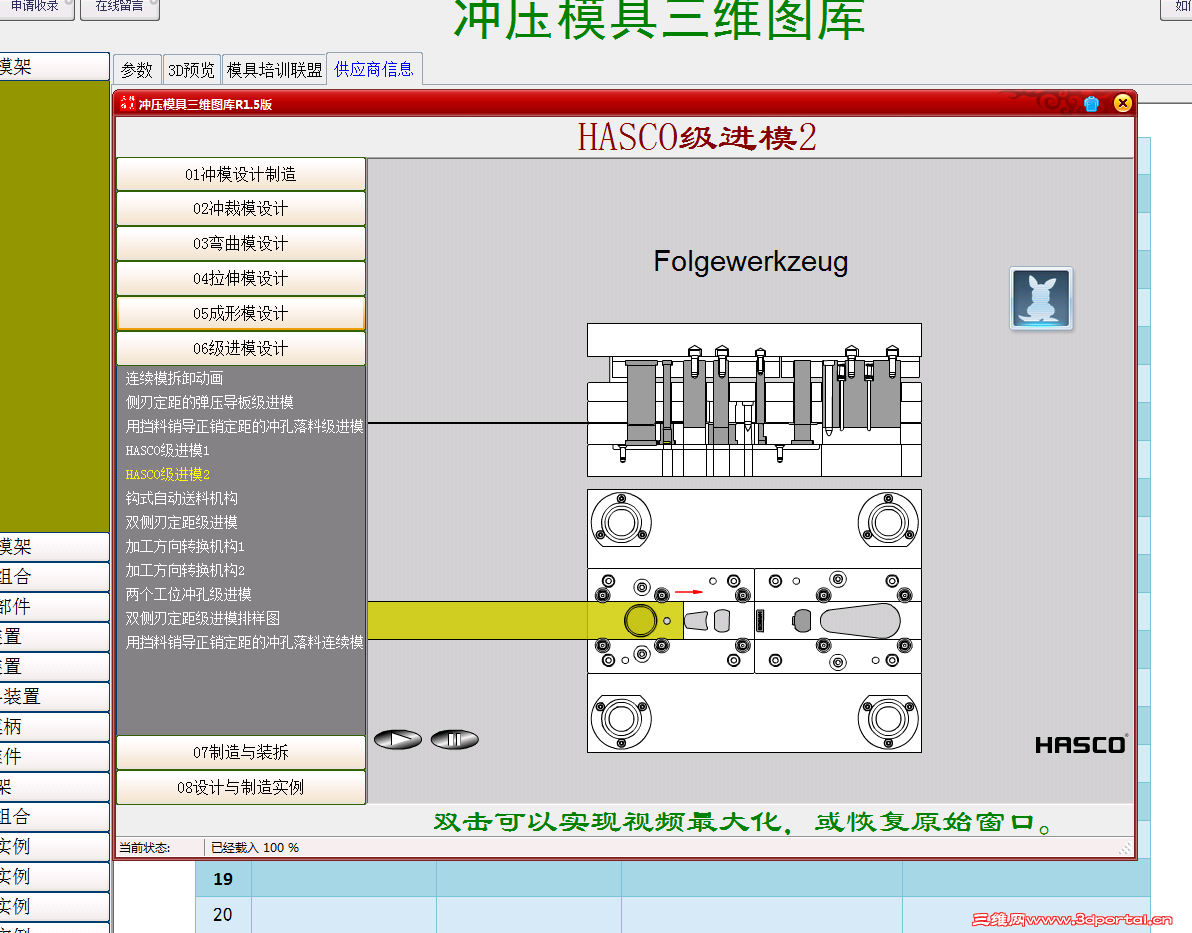1192x933 pixels.
Task: Click the 当前状态 status label
Action: tap(144, 847)
